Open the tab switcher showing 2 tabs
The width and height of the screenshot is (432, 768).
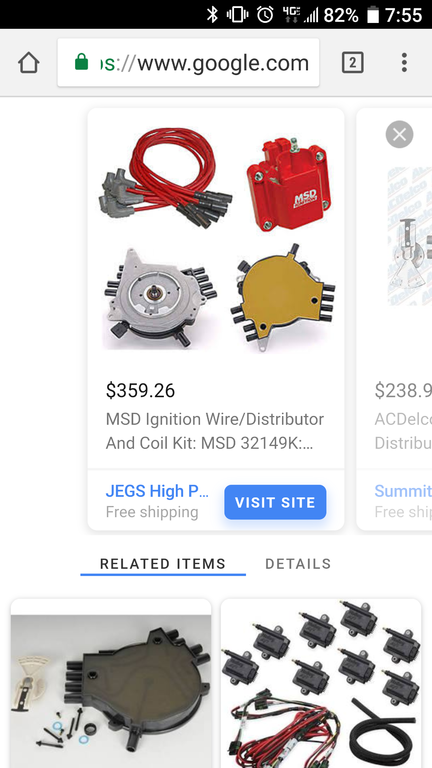(x=352, y=63)
